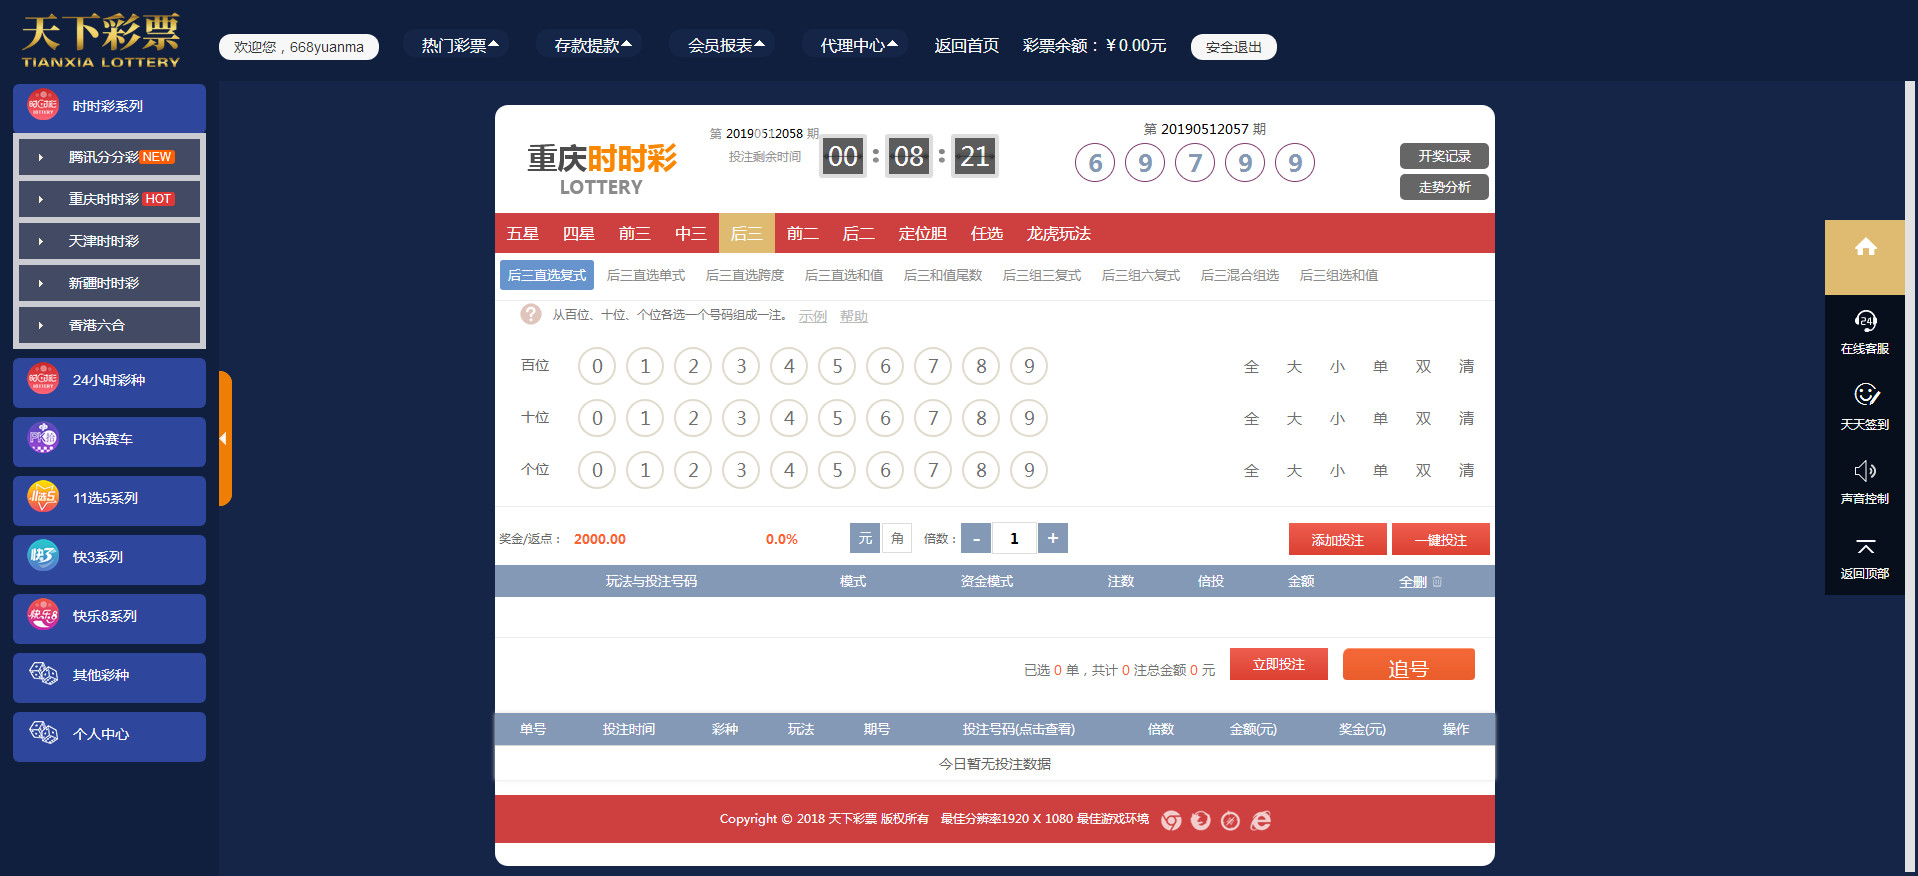Image resolution: width=1918 pixels, height=876 pixels.
Task: Expand the 热门彩票 dropdown menu
Action: [x=459, y=46]
